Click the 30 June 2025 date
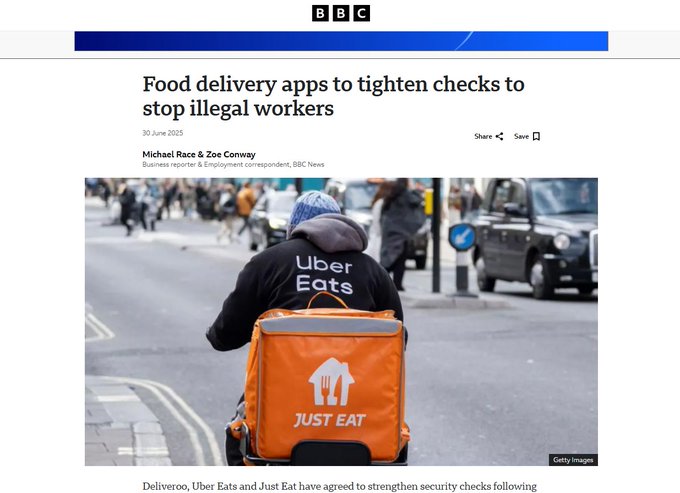Image resolution: width=680 pixels, height=493 pixels. click(163, 133)
